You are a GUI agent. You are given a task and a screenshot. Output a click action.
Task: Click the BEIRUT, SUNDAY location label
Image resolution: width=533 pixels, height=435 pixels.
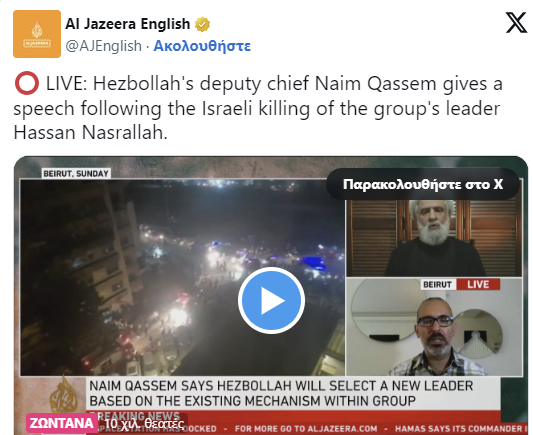[x=76, y=174]
